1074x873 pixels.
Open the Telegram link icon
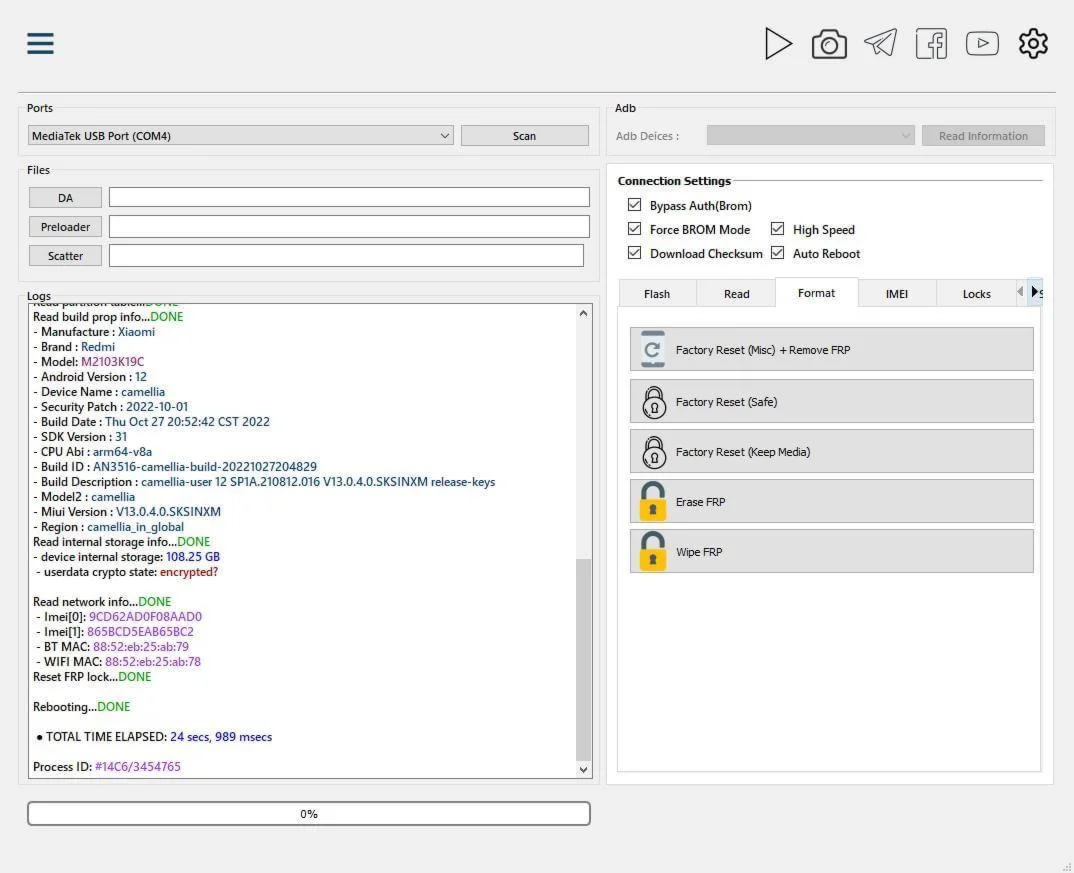click(880, 43)
